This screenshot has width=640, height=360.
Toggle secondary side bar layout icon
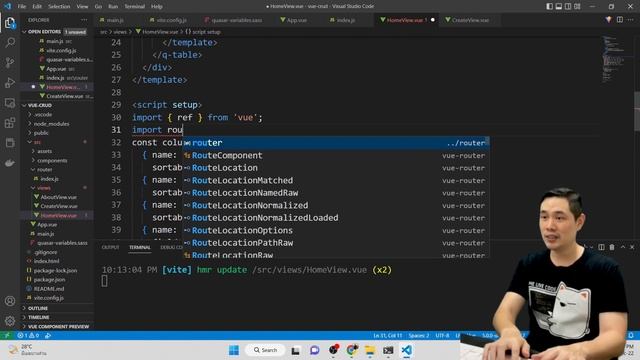(568, 6)
